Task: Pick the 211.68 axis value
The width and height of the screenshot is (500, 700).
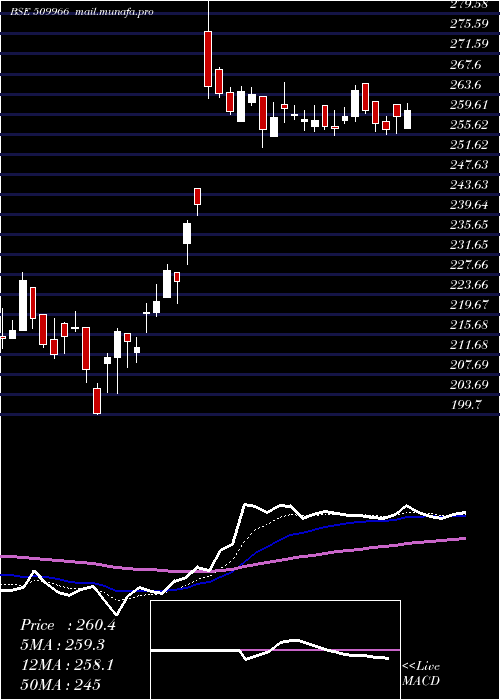Action: click(x=469, y=344)
